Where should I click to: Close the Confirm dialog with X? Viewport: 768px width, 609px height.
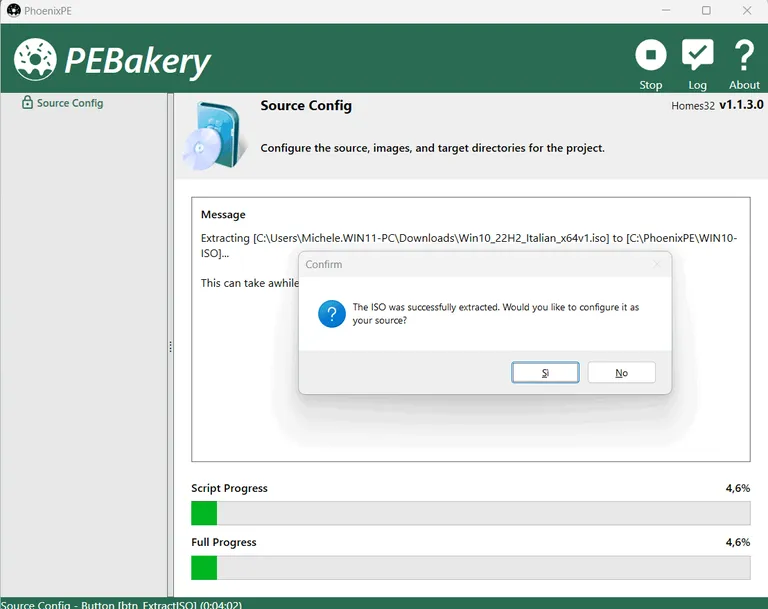[657, 265]
